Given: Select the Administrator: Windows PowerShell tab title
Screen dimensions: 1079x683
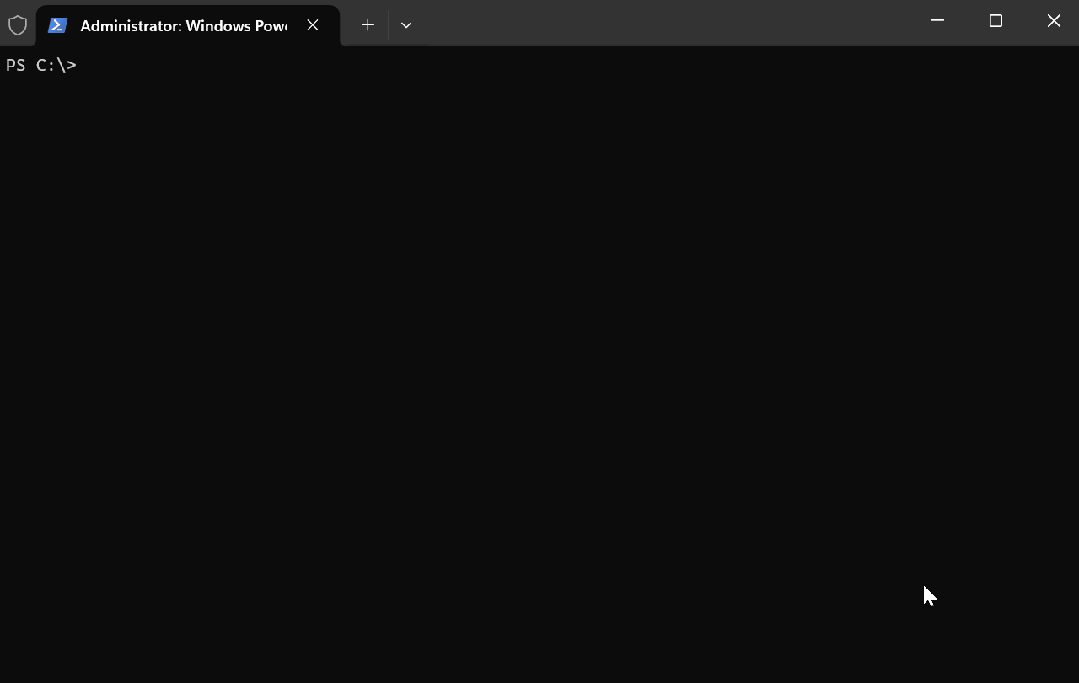Looking at the screenshot, I should (x=184, y=25).
